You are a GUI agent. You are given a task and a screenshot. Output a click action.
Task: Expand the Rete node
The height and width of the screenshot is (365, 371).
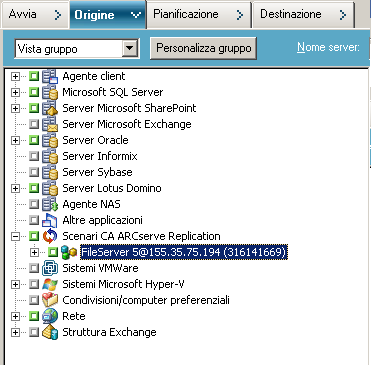[15, 316]
